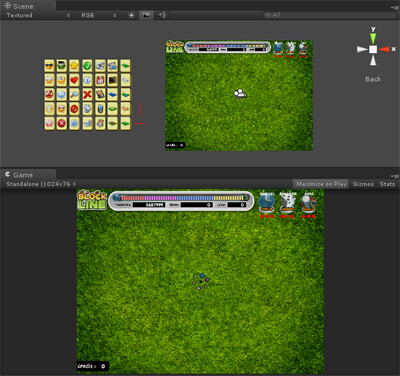Toggle the scene image effects button

tap(146, 15)
